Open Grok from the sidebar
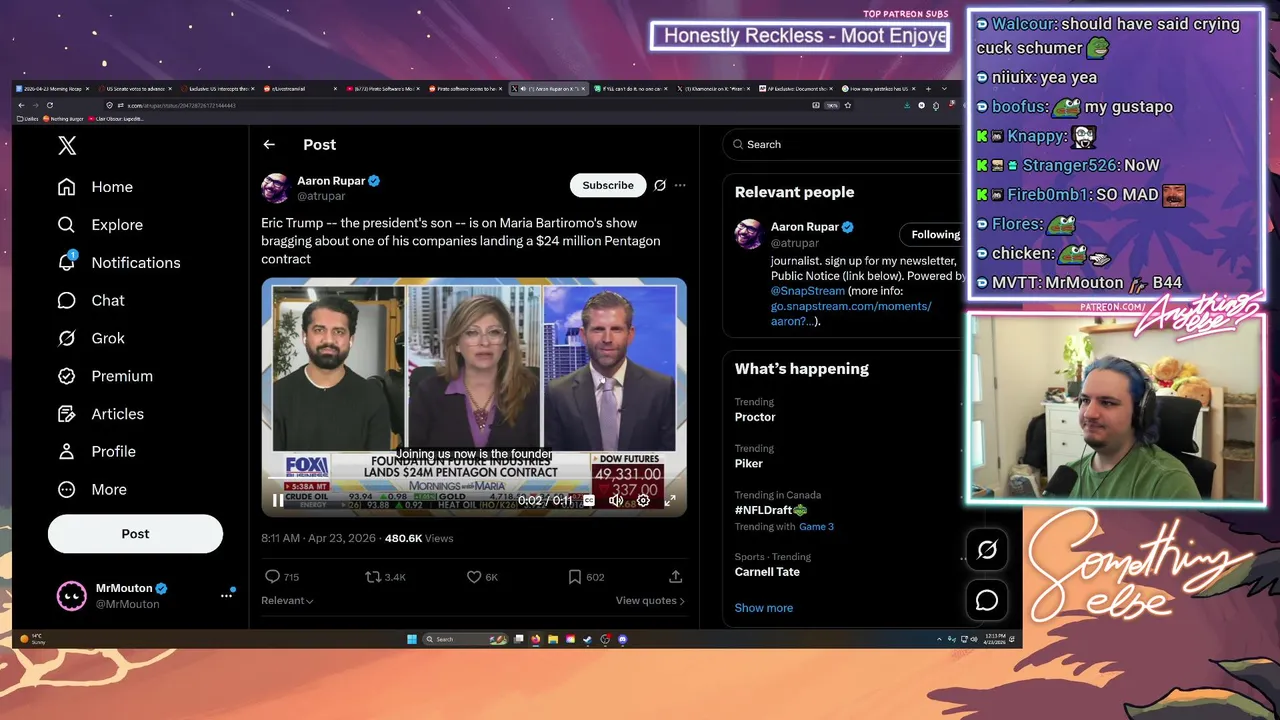This screenshot has width=1280, height=720. click(x=91, y=338)
